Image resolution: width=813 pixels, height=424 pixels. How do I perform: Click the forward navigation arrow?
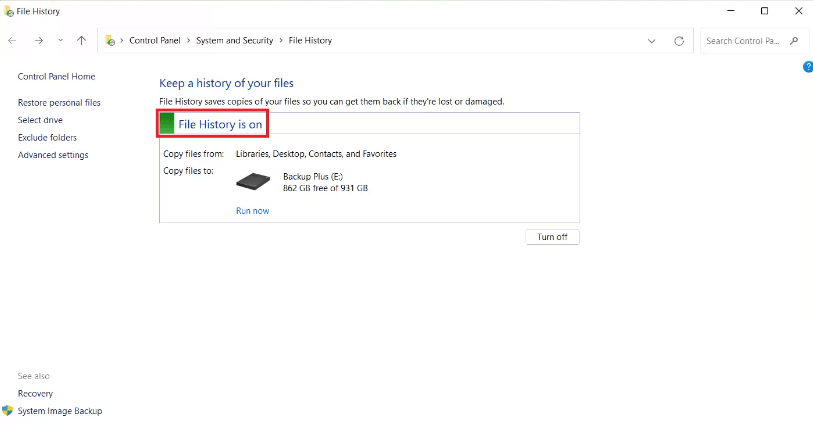(x=38, y=41)
